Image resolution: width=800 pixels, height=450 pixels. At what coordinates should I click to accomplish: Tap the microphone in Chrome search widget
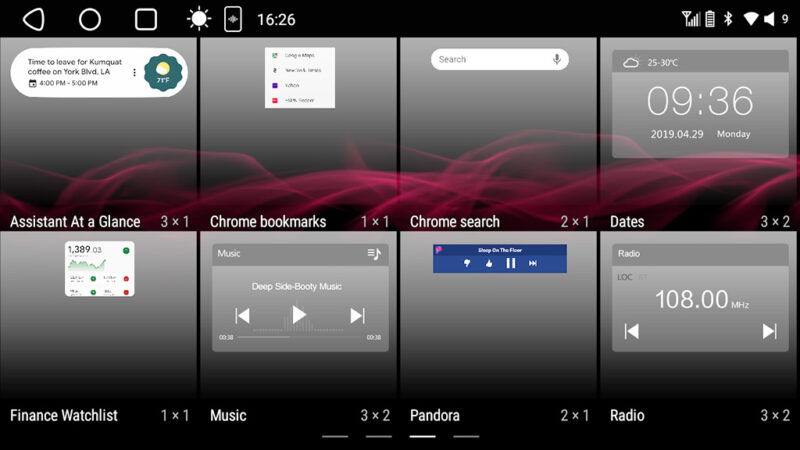556,60
